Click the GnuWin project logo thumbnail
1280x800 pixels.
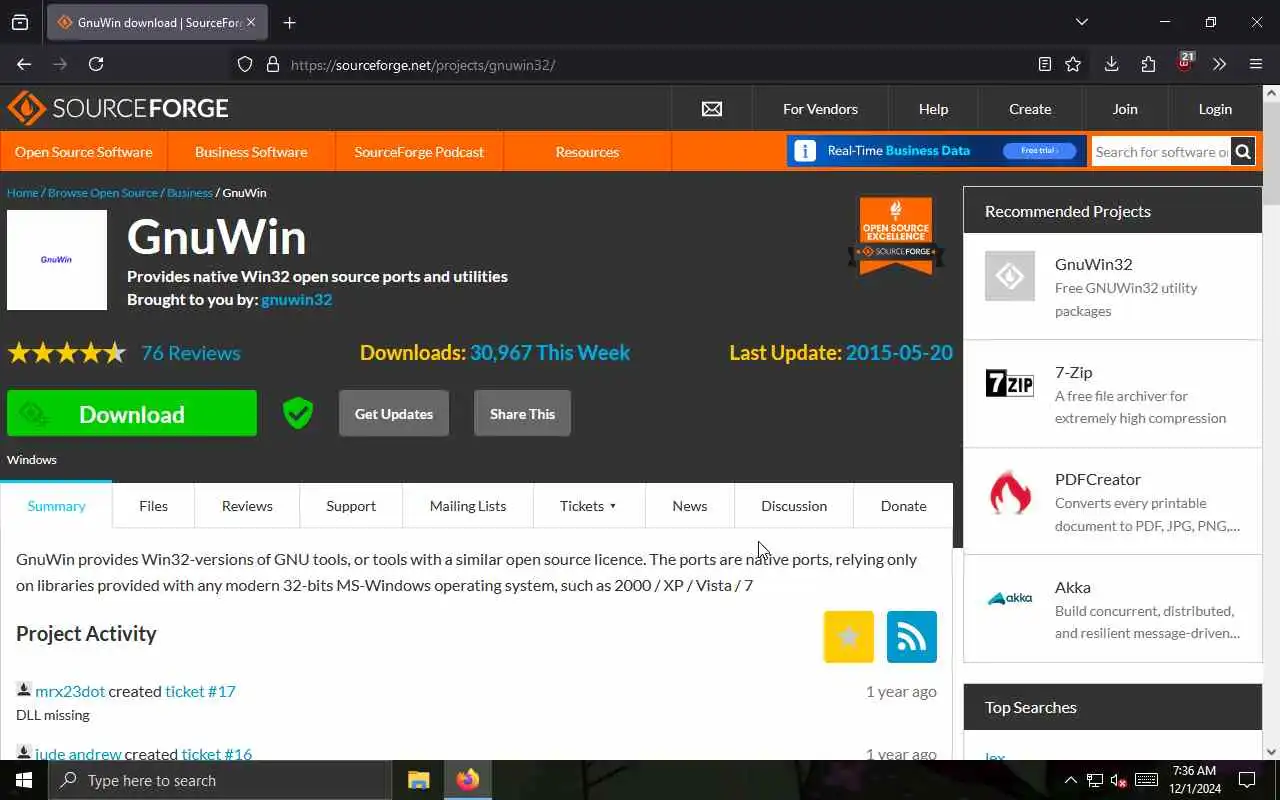57,260
